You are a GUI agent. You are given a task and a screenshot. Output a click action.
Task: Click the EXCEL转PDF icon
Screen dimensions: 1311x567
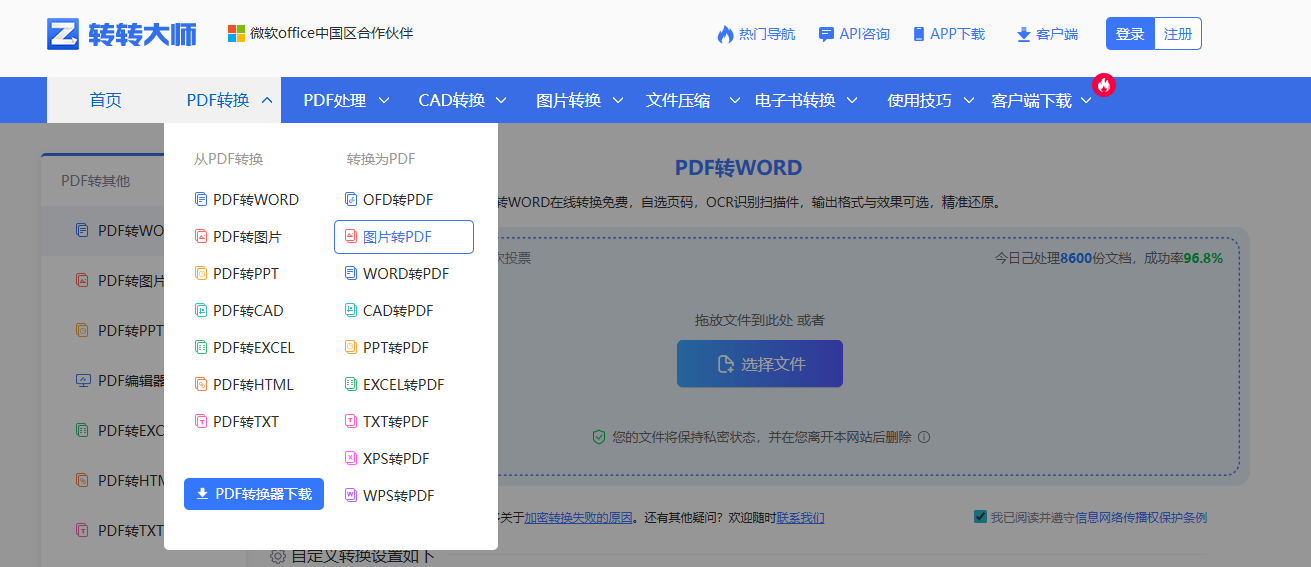(351, 385)
